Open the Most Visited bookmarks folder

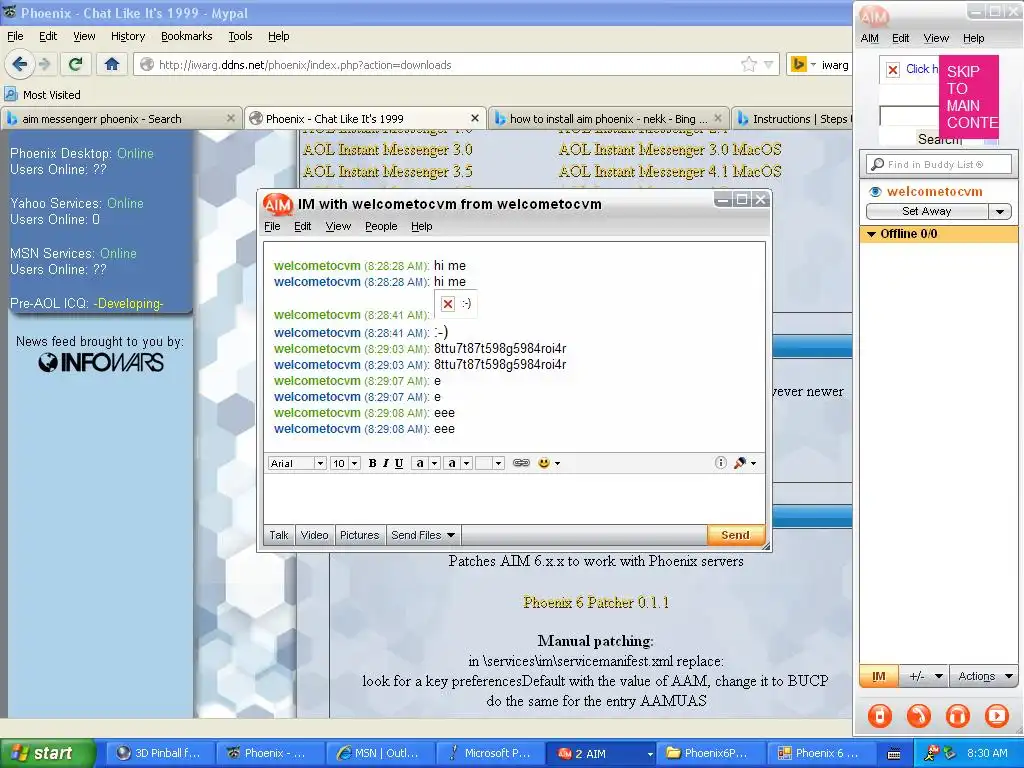(x=42, y=95)
